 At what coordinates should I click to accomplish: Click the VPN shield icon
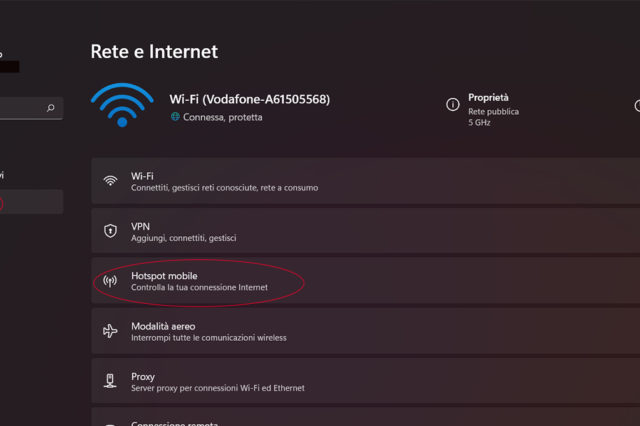point(110,232)
